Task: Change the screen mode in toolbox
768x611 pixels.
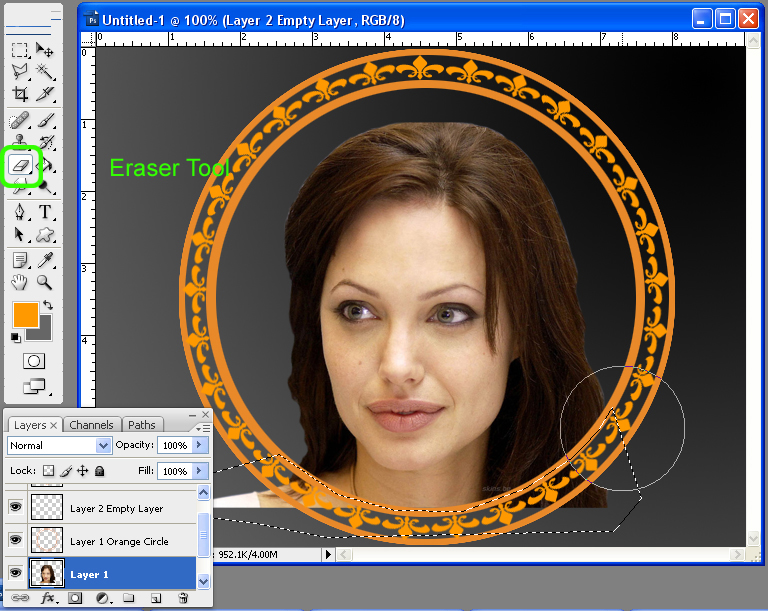Action: (x=34, y=387)
